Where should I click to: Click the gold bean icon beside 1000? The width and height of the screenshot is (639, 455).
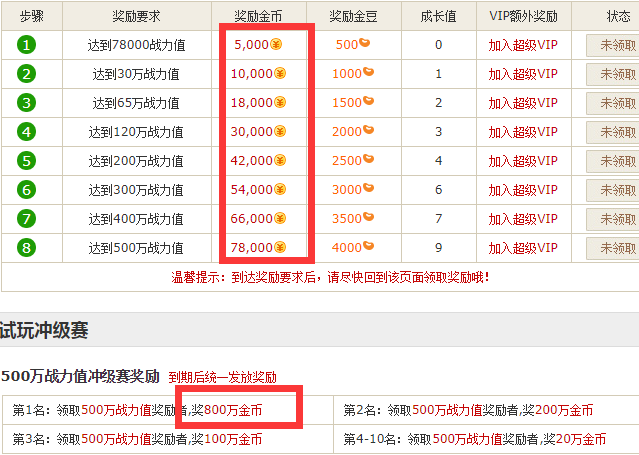368,71
